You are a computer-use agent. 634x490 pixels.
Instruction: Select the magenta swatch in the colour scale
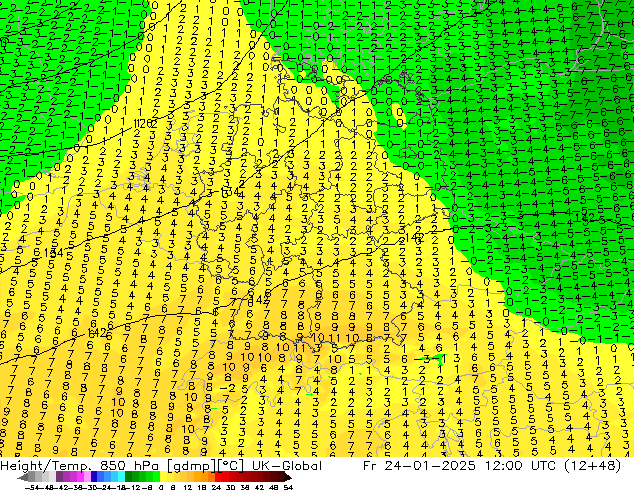80,477
